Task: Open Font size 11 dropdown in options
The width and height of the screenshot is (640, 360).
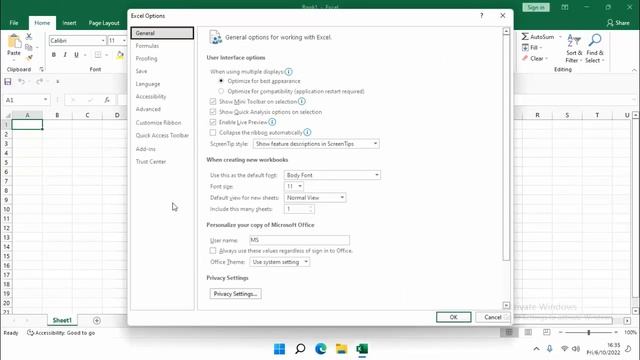Action: pyautogui.click(x=294, y=186)
